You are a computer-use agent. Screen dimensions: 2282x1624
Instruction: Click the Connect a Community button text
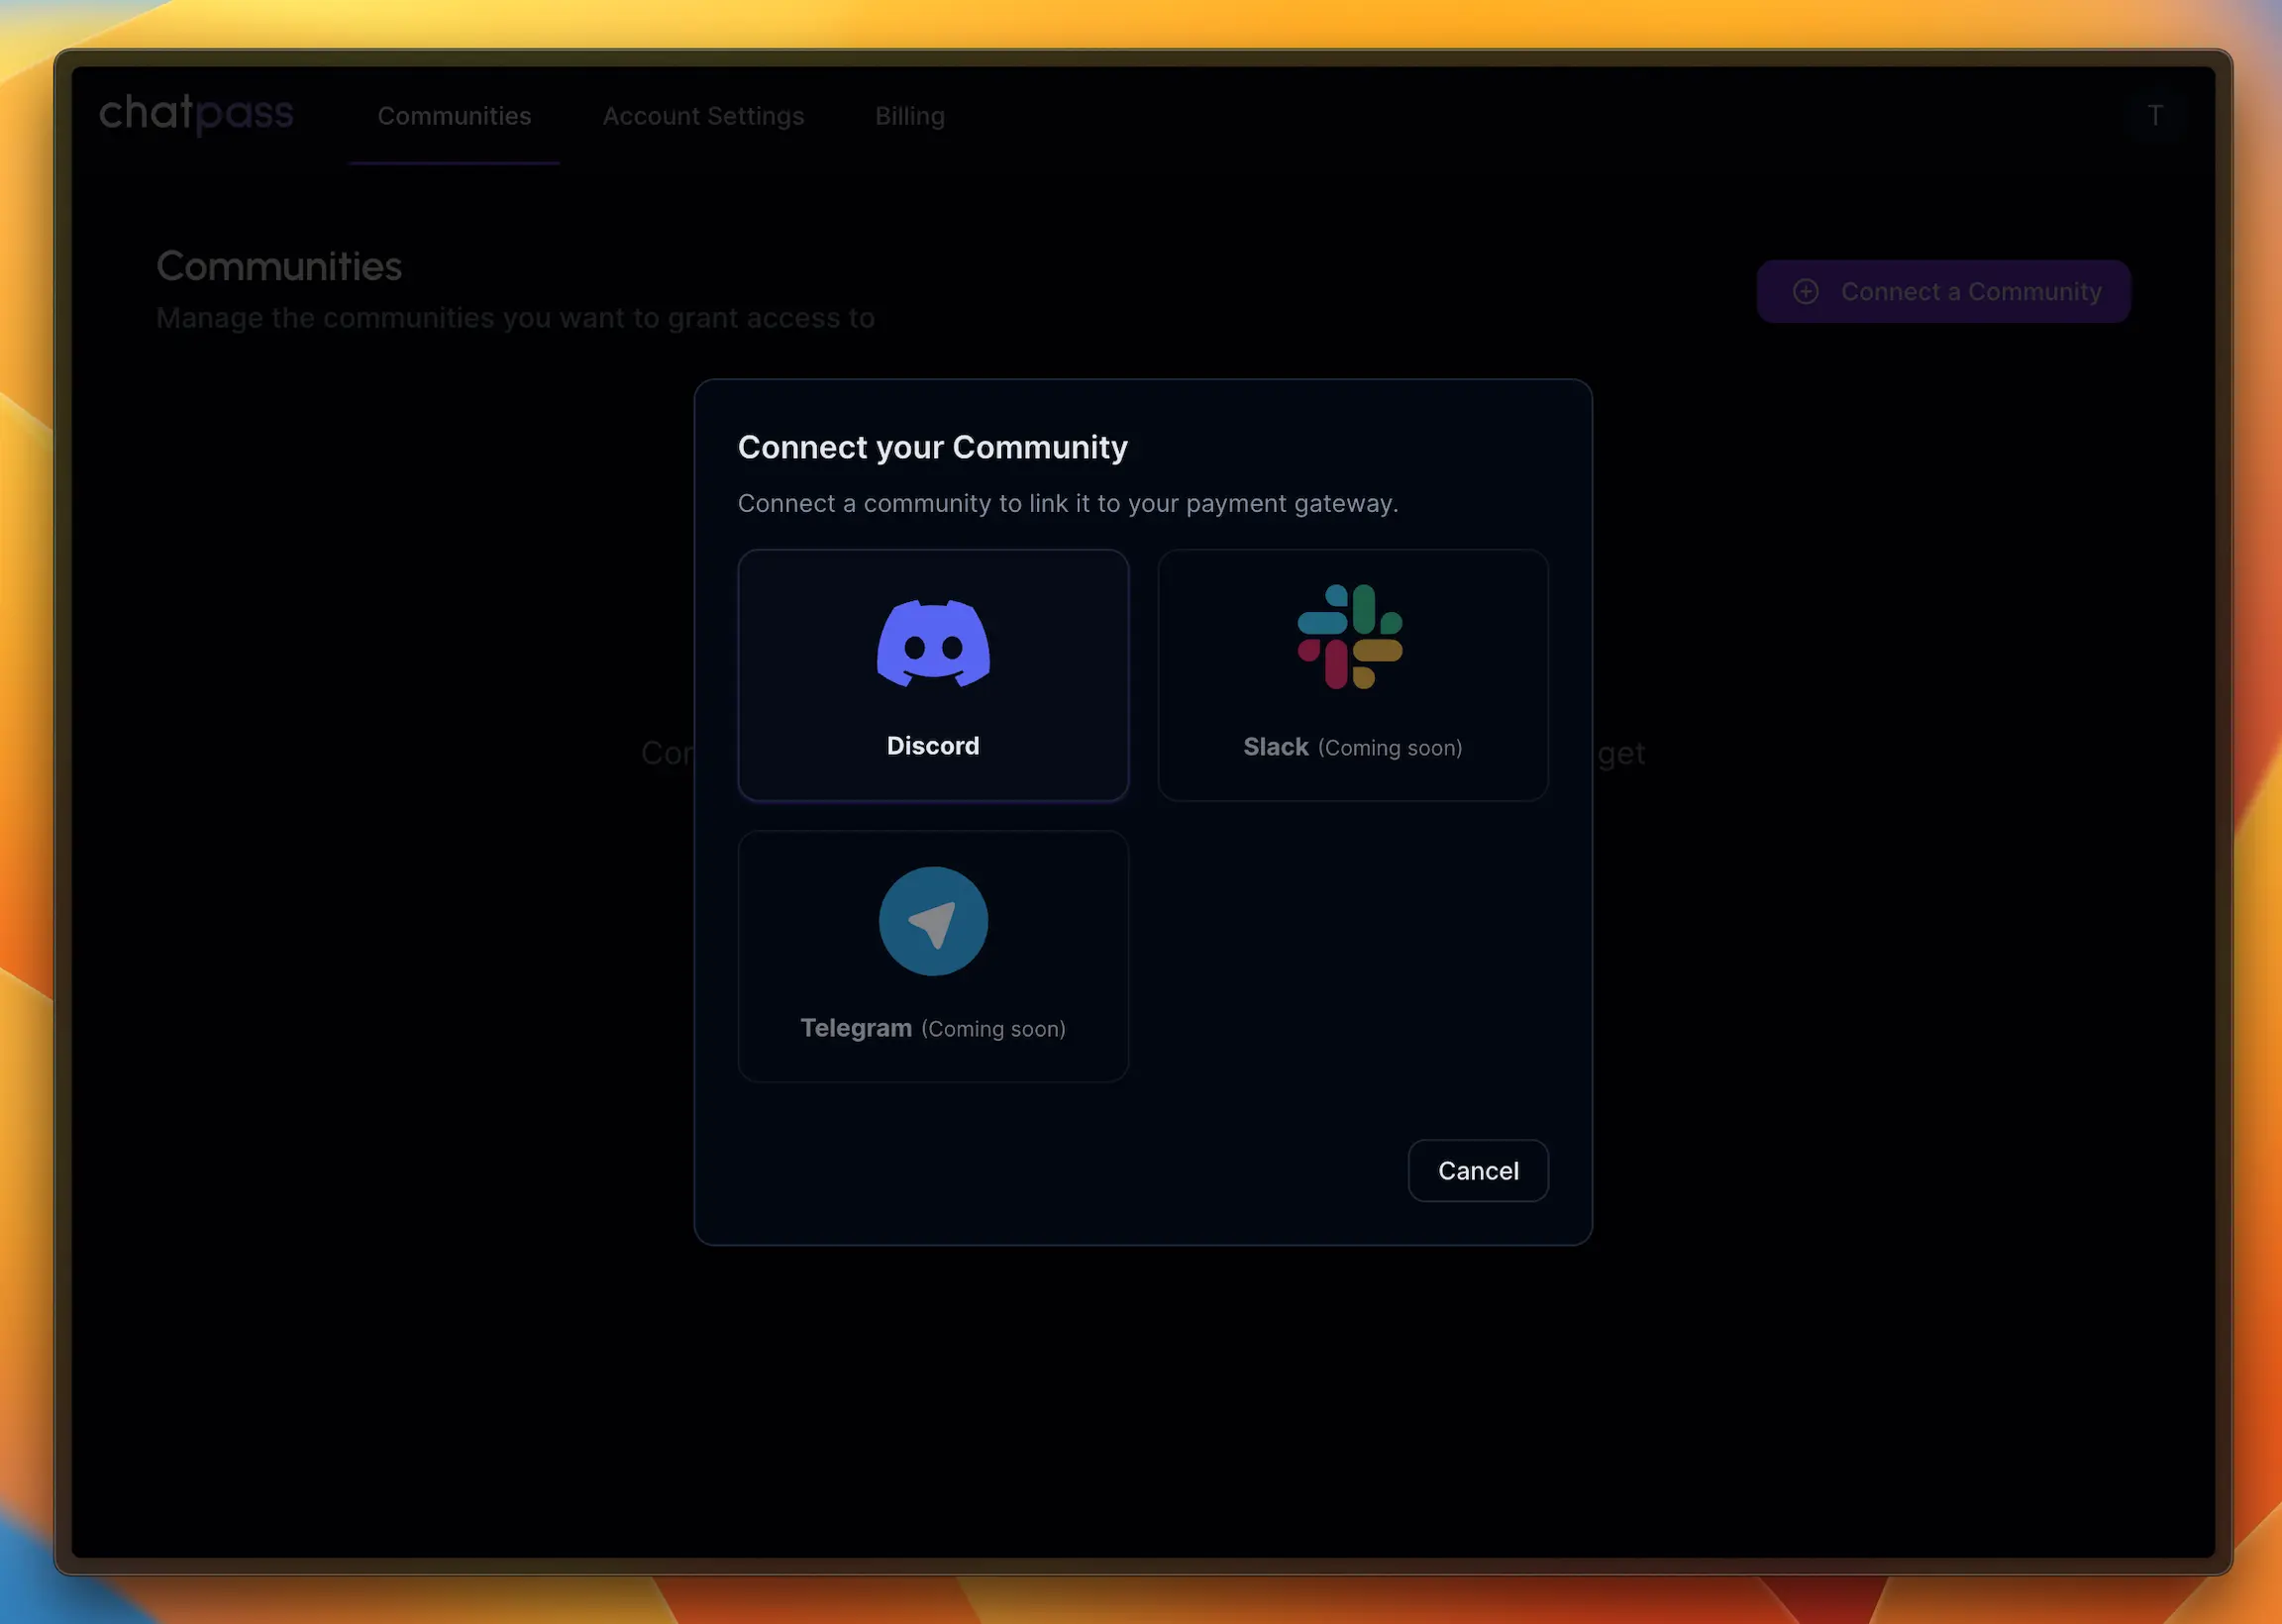[1970, 291]
